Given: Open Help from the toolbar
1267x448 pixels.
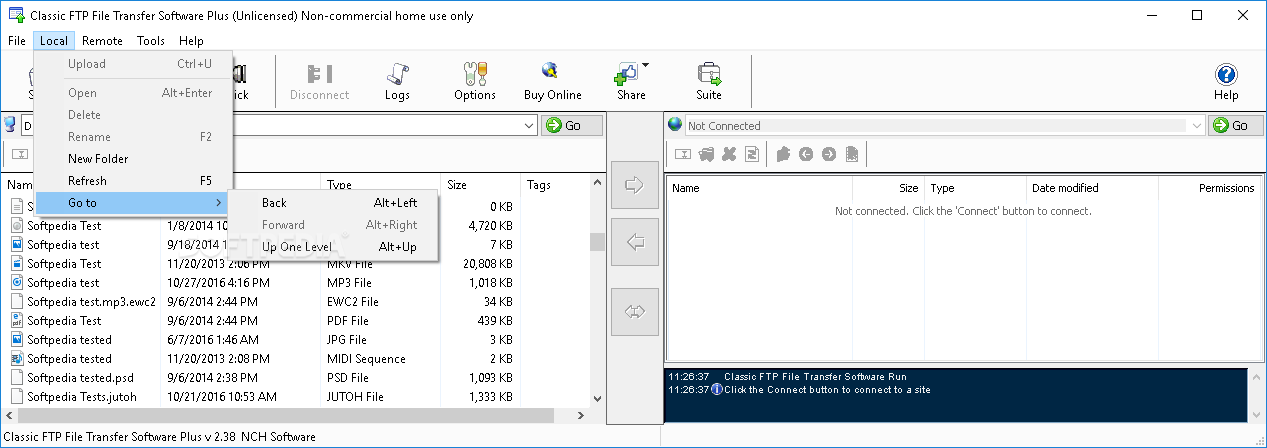Looking at the screenshot, I should pyautogui.click(x=1225, y=81).
